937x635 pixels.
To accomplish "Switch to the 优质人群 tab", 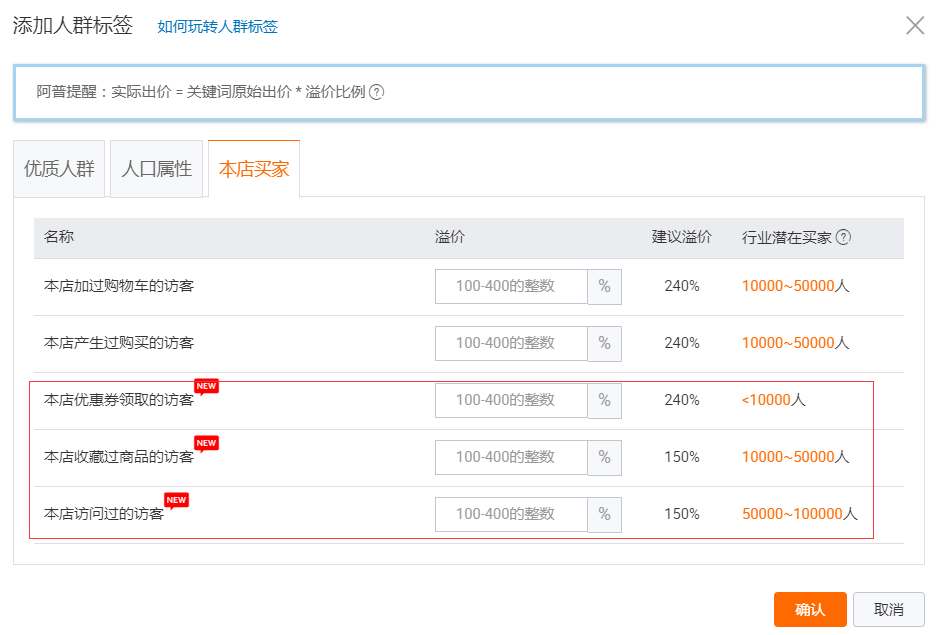I will [x=59, y=169].
